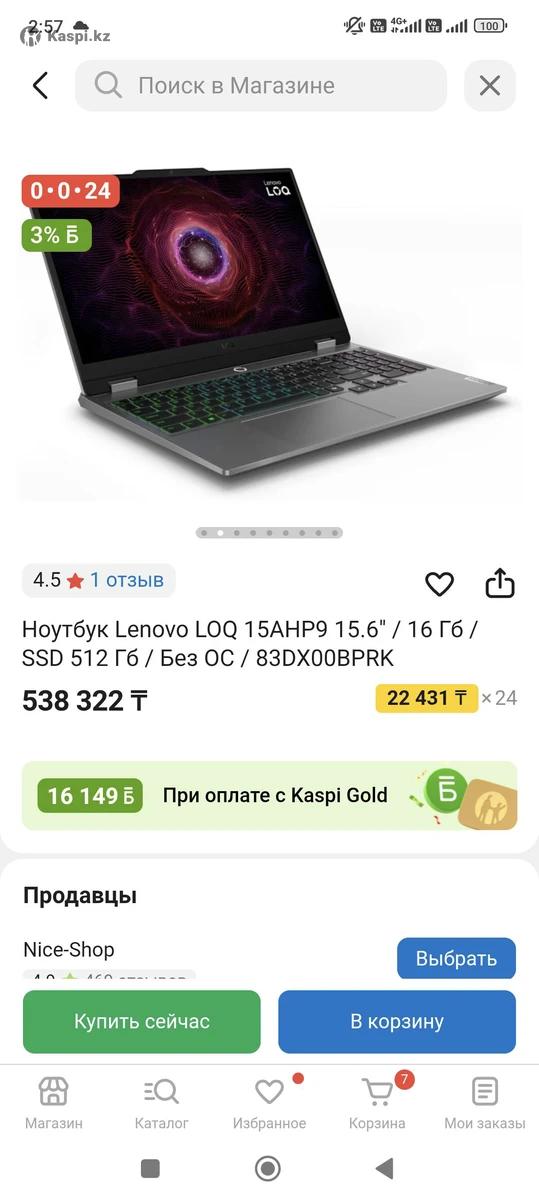Tap Купить сейчас button
Viewport: 539px width, 1200px height.
tap(142, 1022)
